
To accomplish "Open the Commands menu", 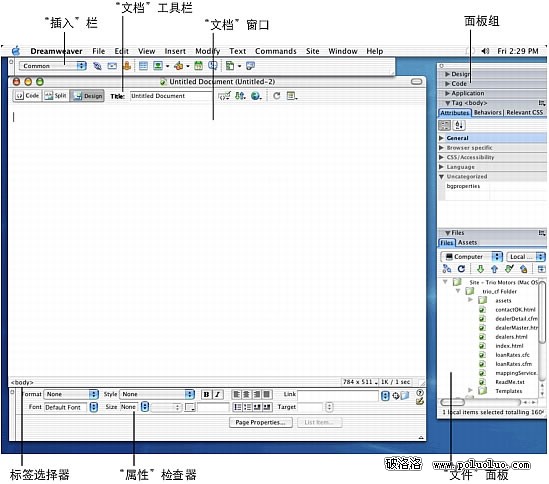I will 276,51.
